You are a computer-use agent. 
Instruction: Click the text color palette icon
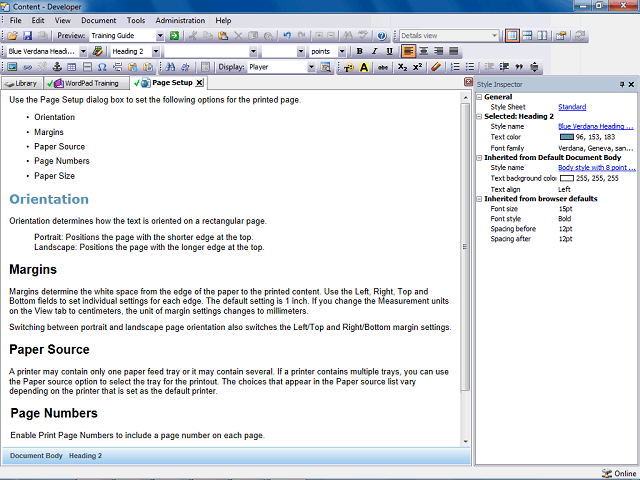349,67
